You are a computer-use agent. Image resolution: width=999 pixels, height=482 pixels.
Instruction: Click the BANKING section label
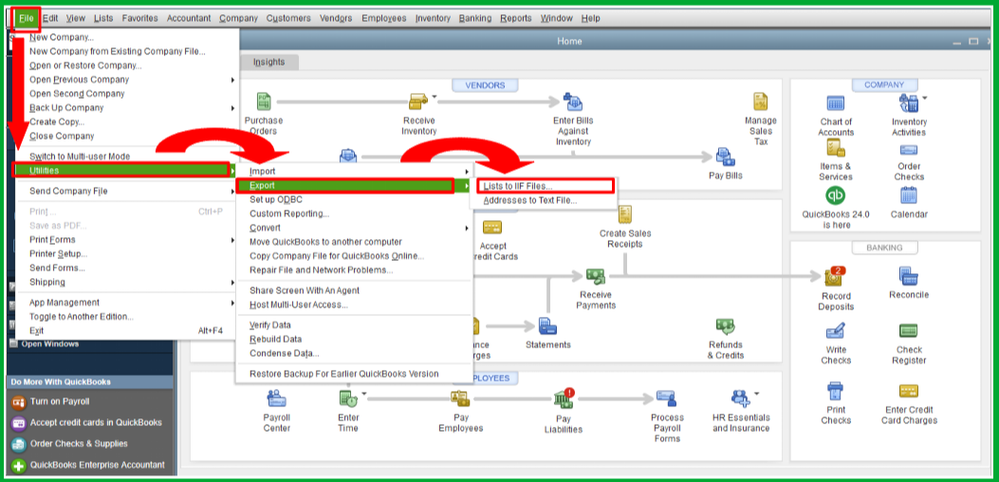[884, 247]
